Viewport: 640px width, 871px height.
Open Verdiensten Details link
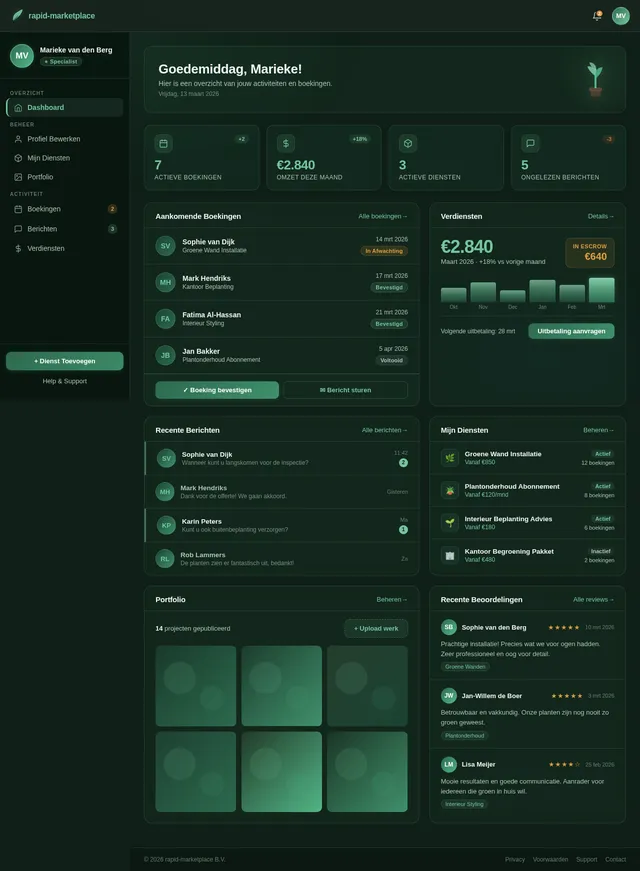(601, 217)
